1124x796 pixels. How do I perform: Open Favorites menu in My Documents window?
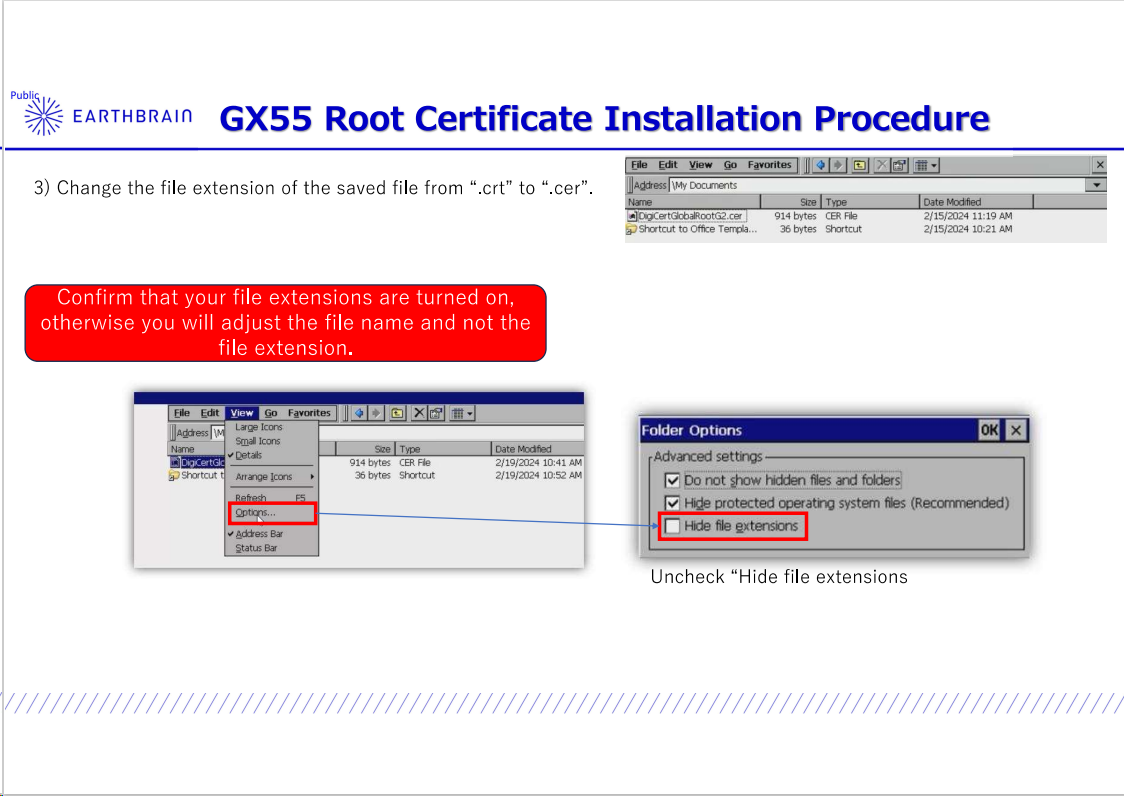click(x=769, y=165)
